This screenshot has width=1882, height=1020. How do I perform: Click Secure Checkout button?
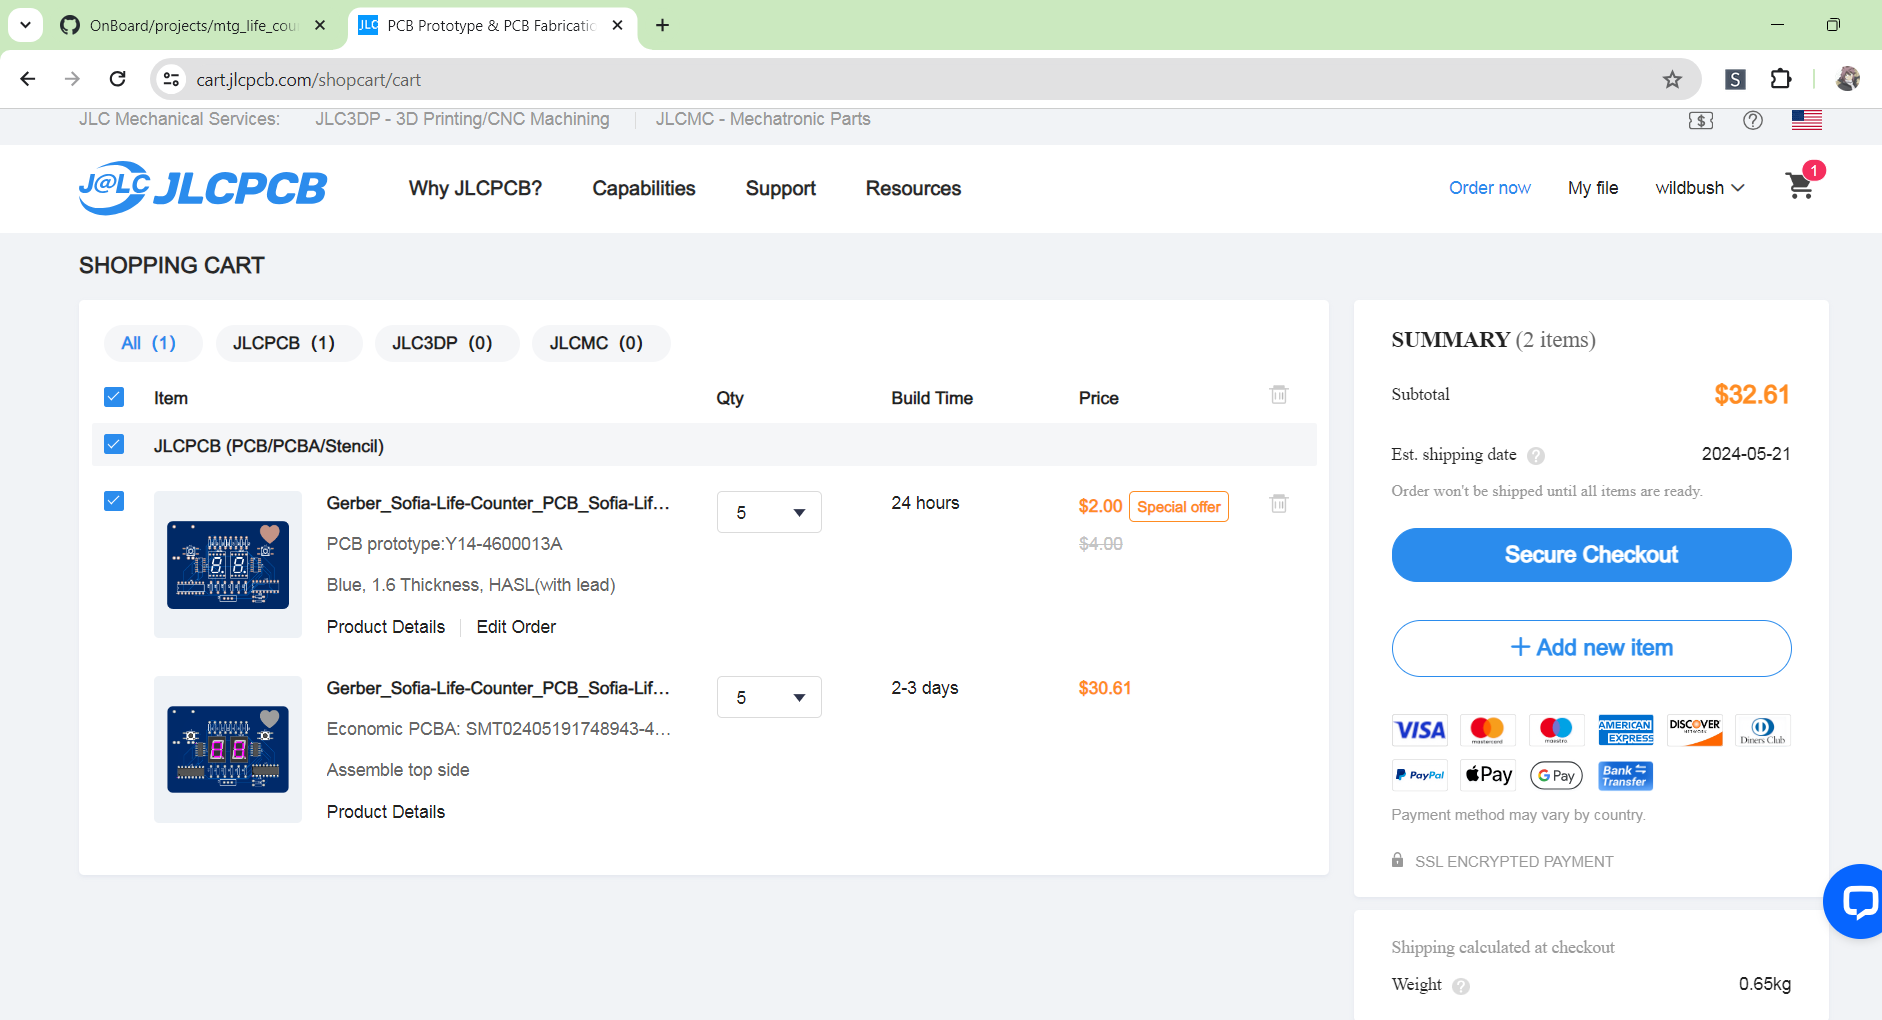(x=1591, y=555)
